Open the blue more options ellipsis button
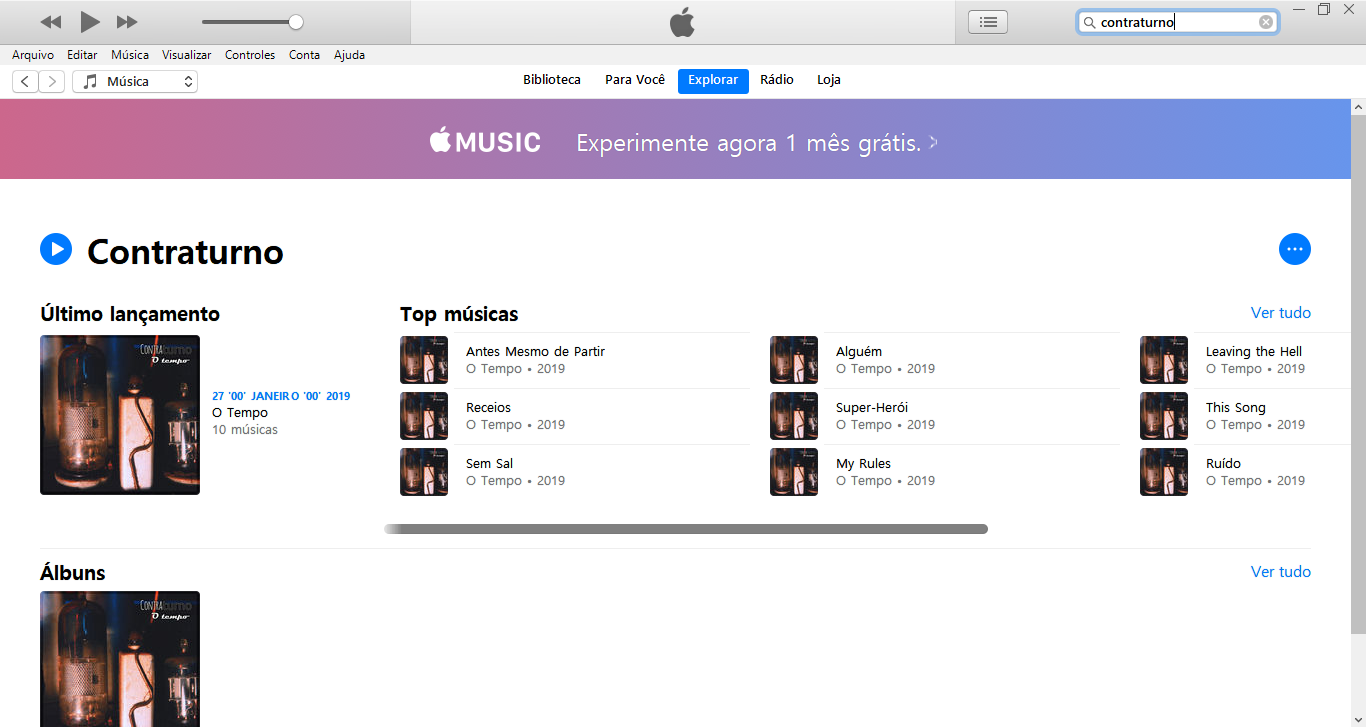Viewport: 1366px width, 727px height. tap(1295, 249)
